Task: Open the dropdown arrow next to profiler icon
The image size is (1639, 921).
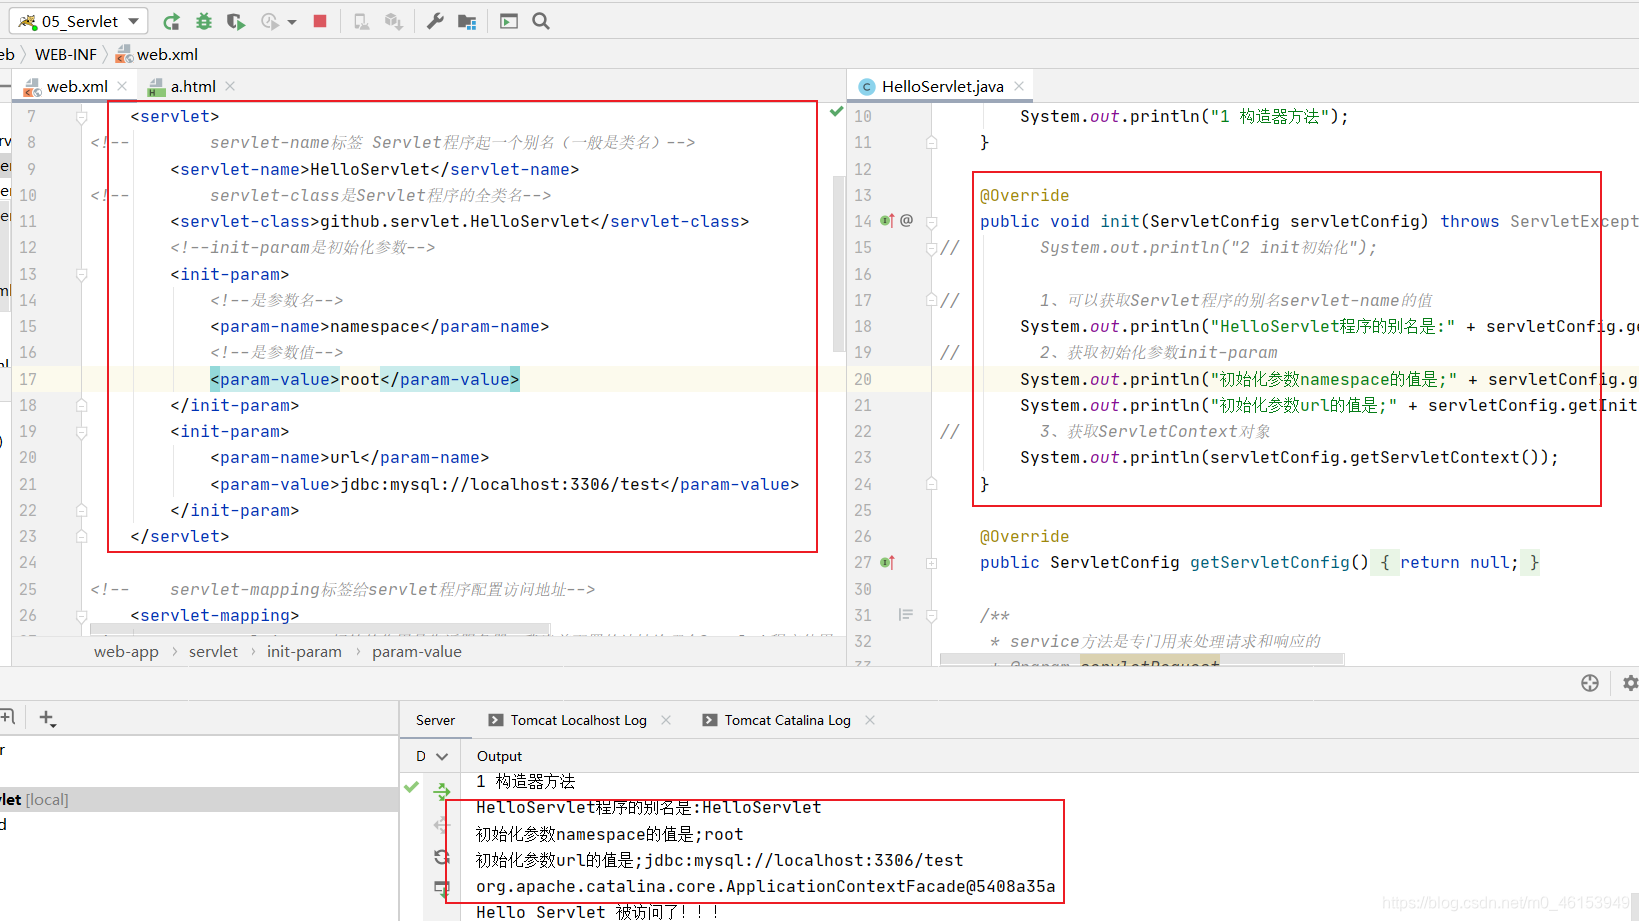Action: [292, 21]
